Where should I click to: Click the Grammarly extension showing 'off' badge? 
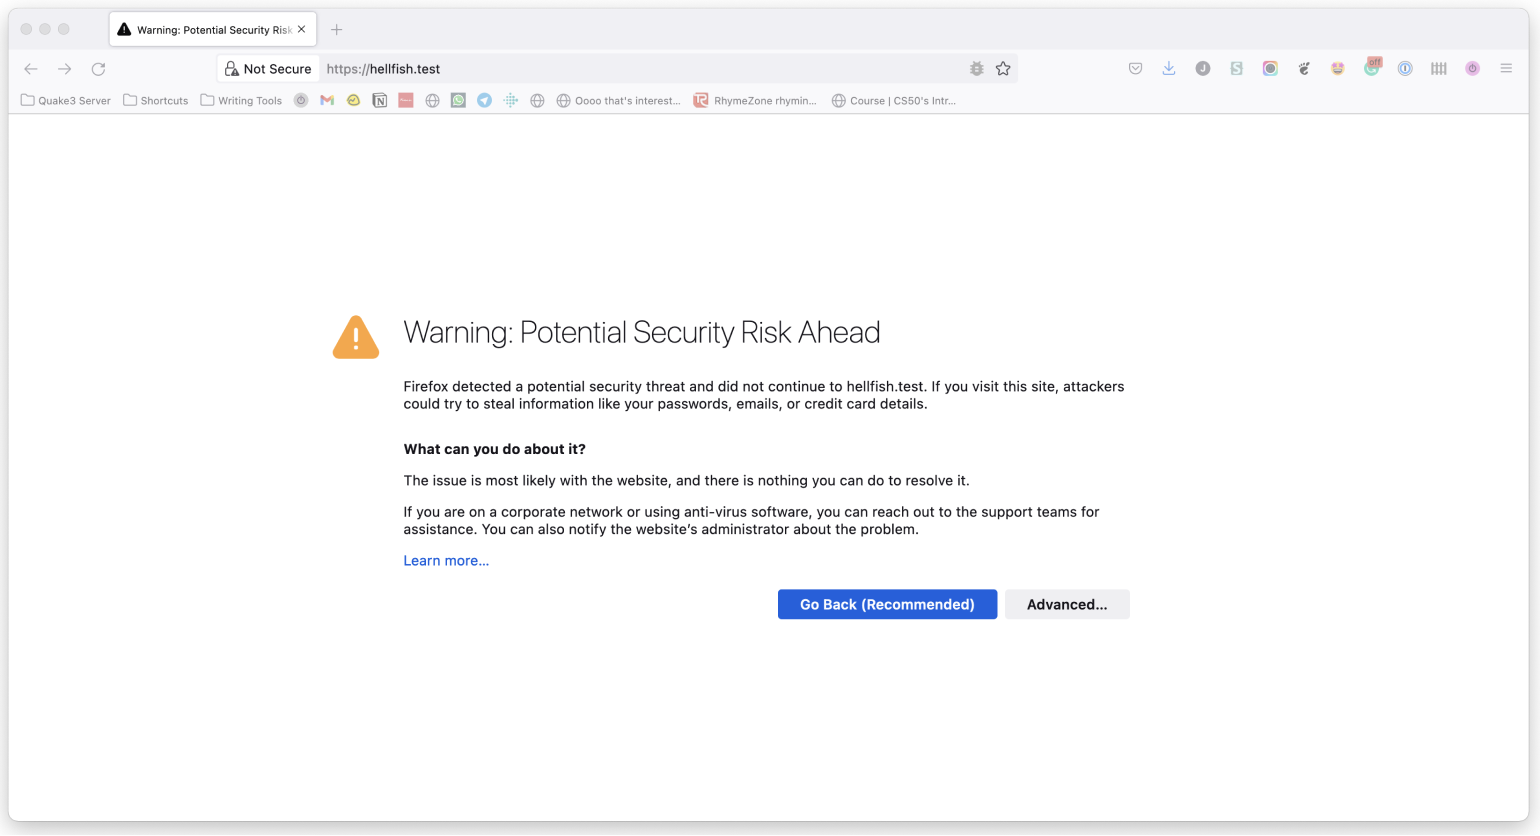click(1371, 69)
